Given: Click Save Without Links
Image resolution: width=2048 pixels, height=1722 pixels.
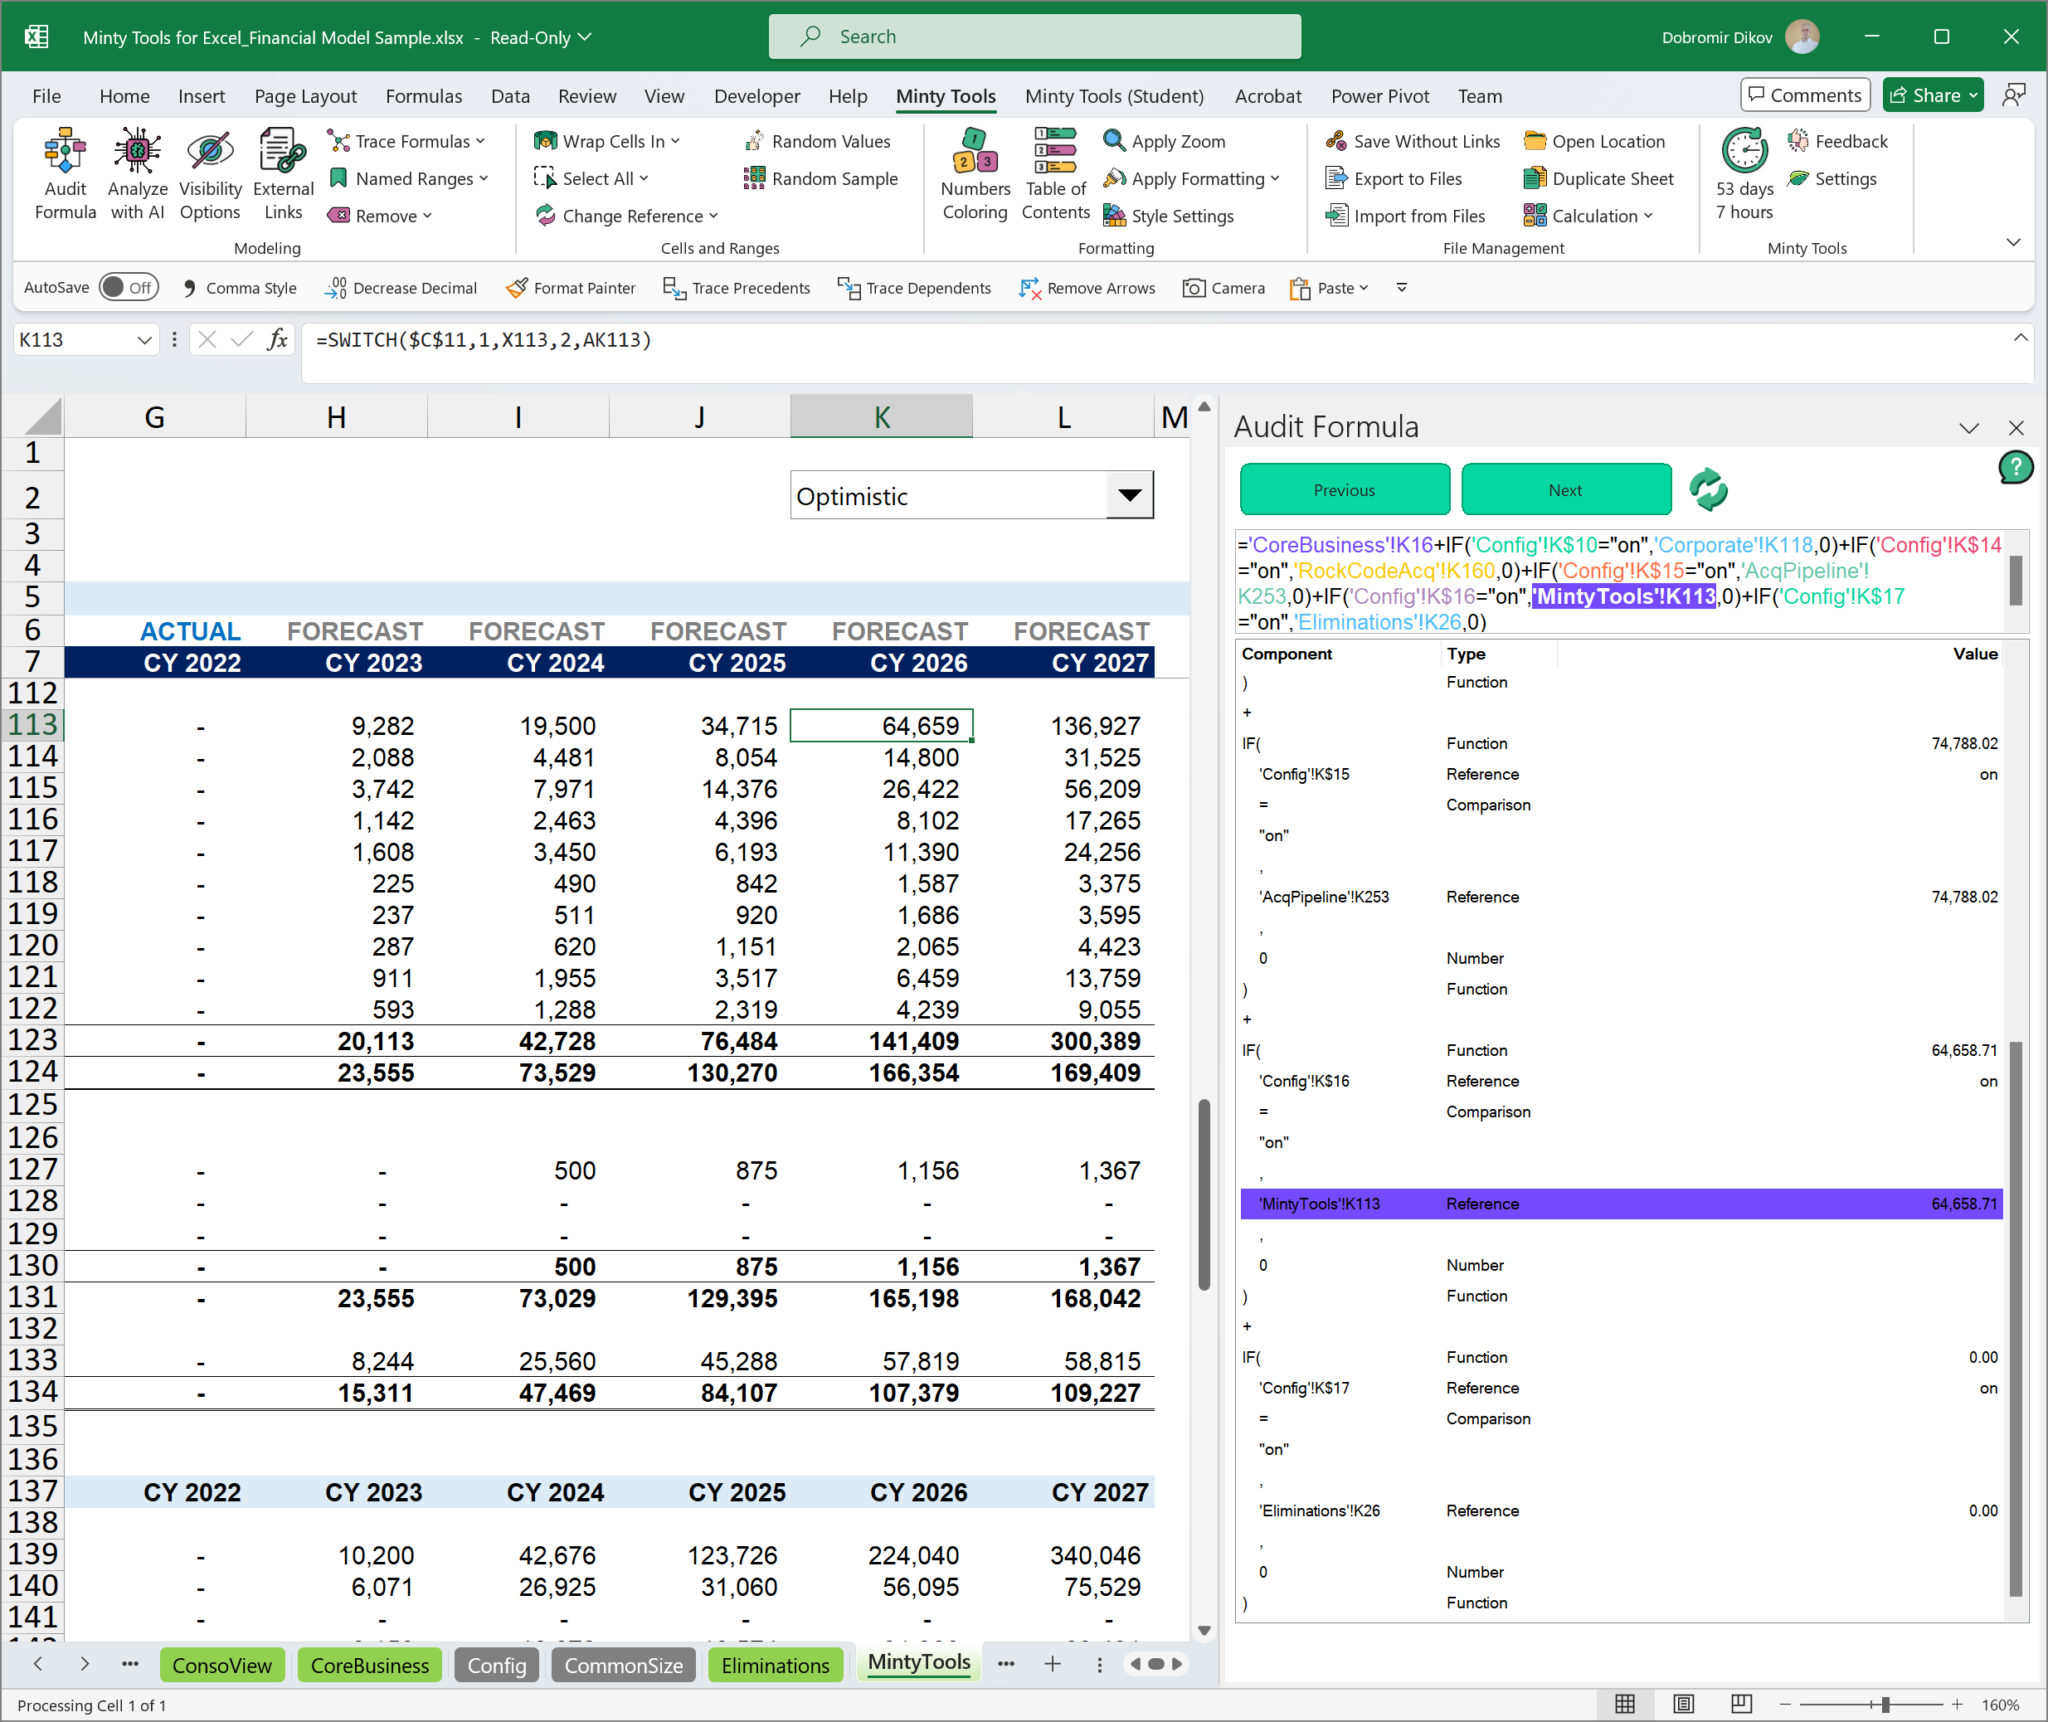Looking at the screenshot, I should coord(1412,141).
